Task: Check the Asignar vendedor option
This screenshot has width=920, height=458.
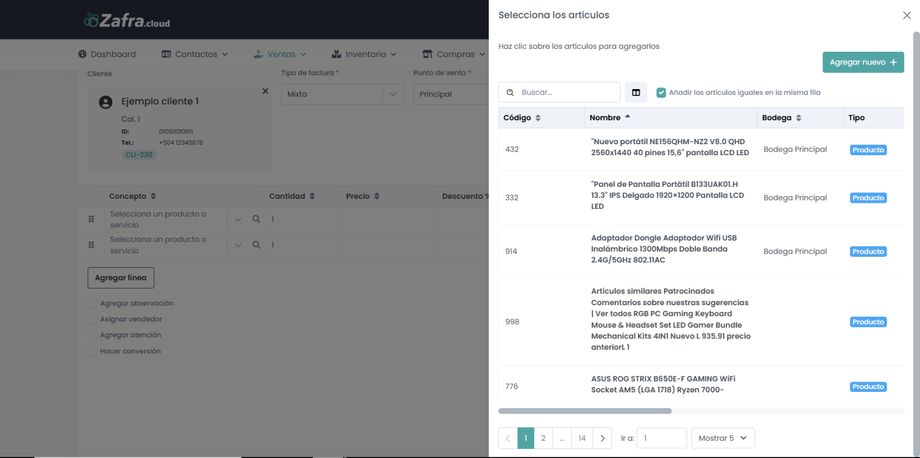Action: pos(92,319)
